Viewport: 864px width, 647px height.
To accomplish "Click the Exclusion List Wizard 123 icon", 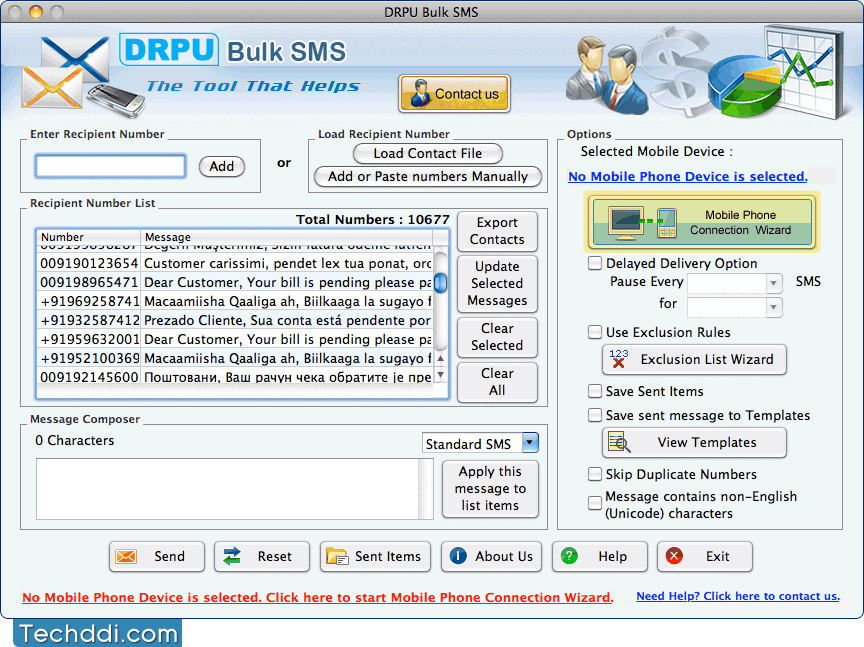I will point(619,359).
